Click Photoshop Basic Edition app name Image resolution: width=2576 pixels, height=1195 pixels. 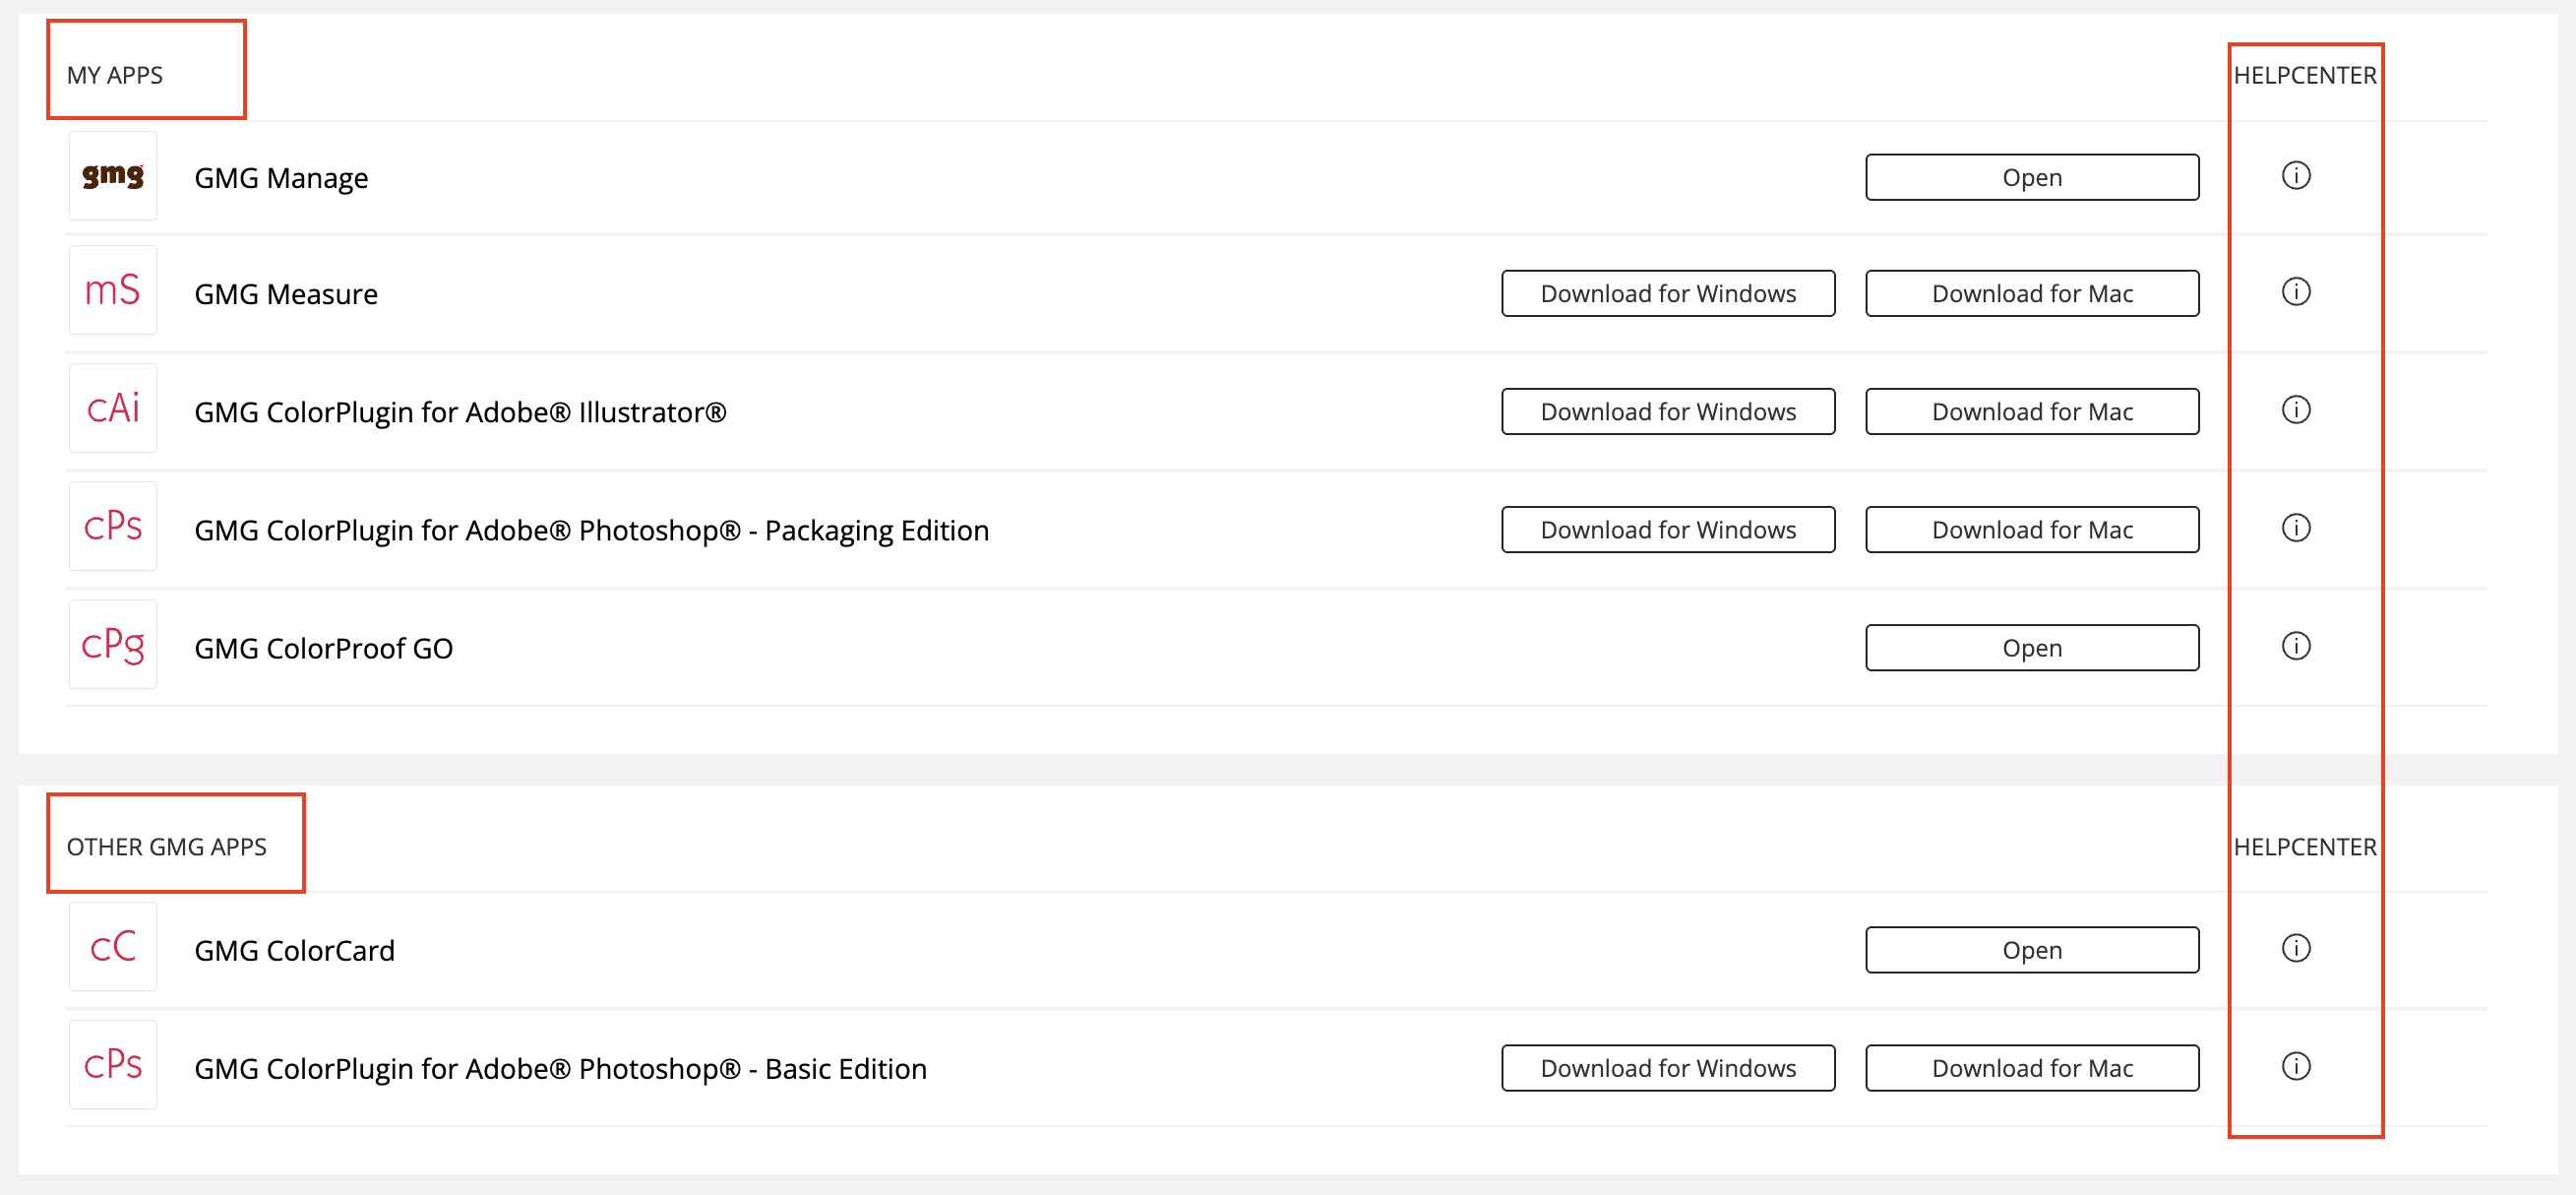click(x=560, y=1068)
